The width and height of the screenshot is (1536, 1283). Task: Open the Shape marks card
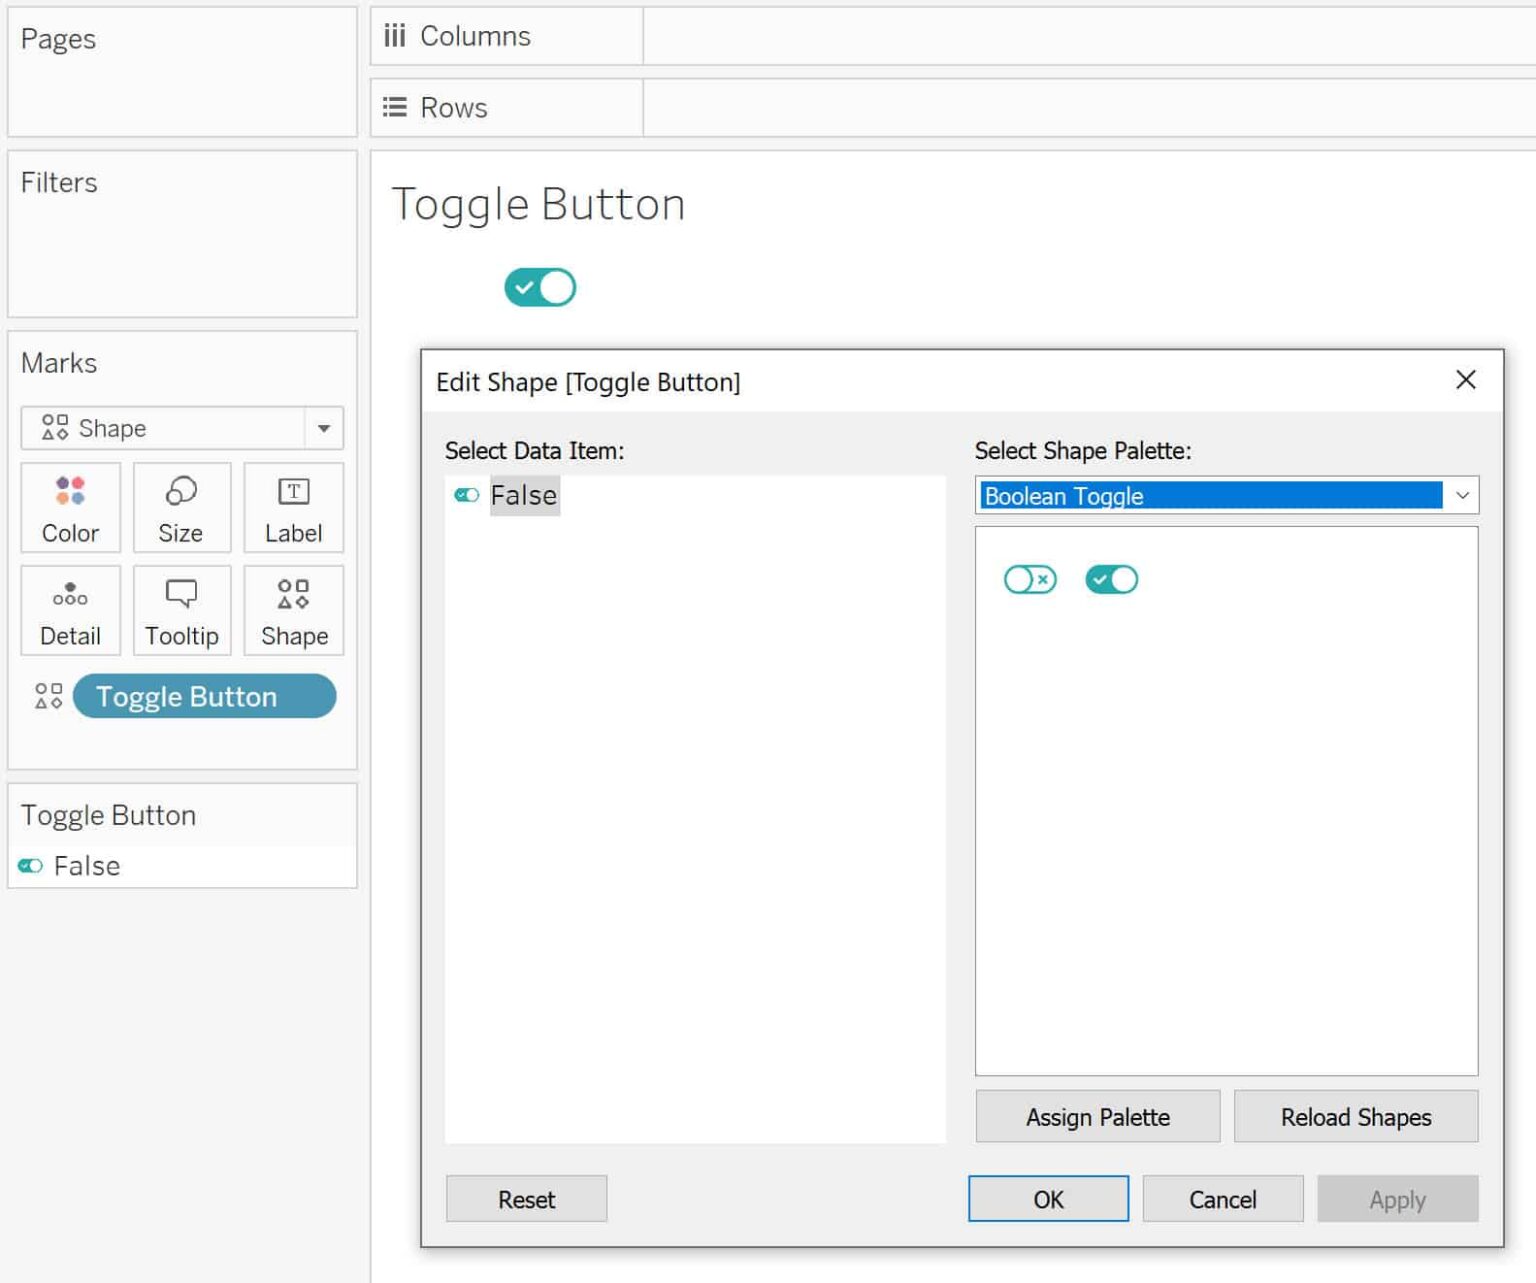[293, 610]
